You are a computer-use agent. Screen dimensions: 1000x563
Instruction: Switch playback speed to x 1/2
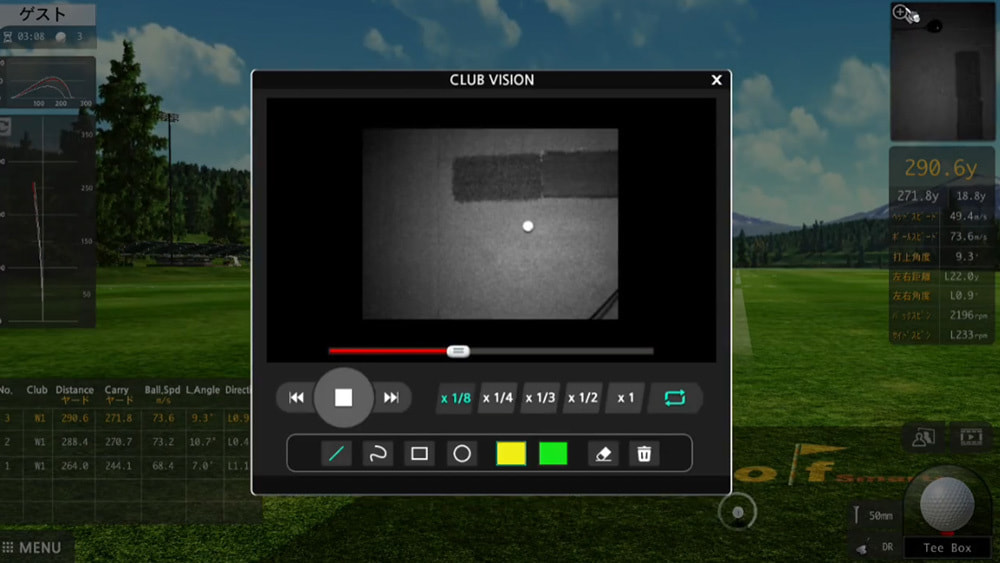point(582,398)
